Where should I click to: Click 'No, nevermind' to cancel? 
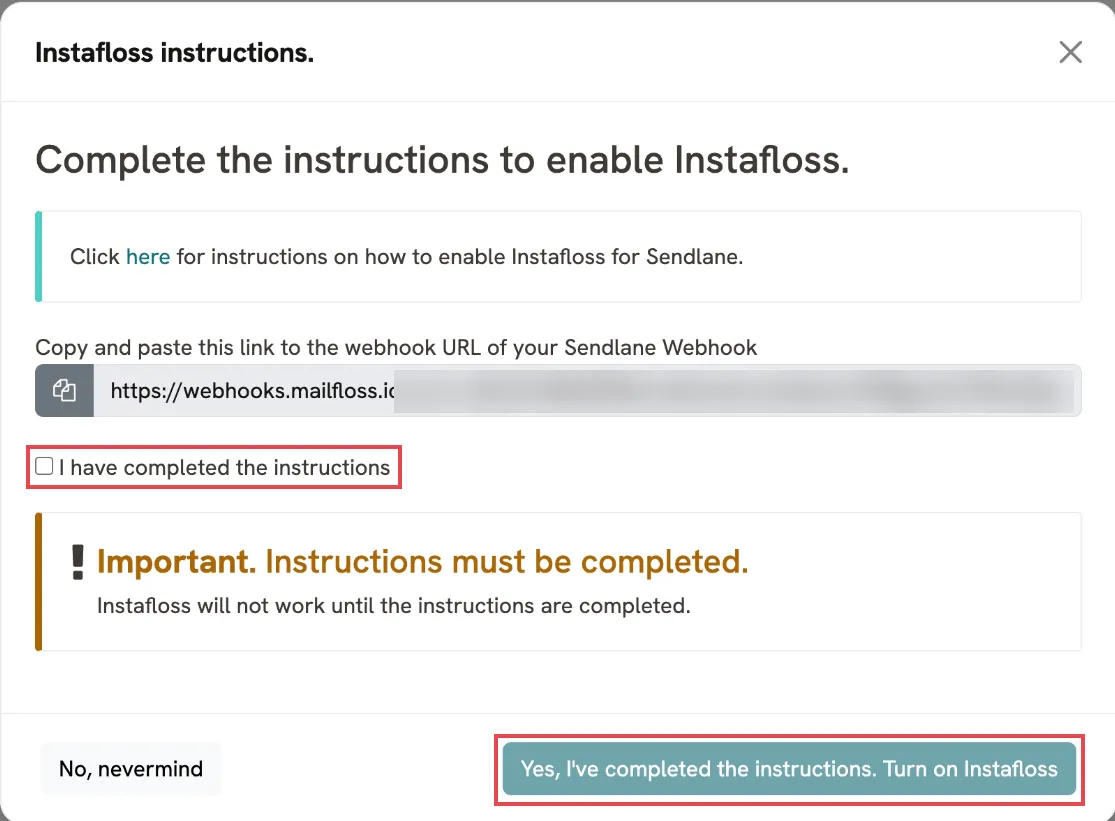131,769
